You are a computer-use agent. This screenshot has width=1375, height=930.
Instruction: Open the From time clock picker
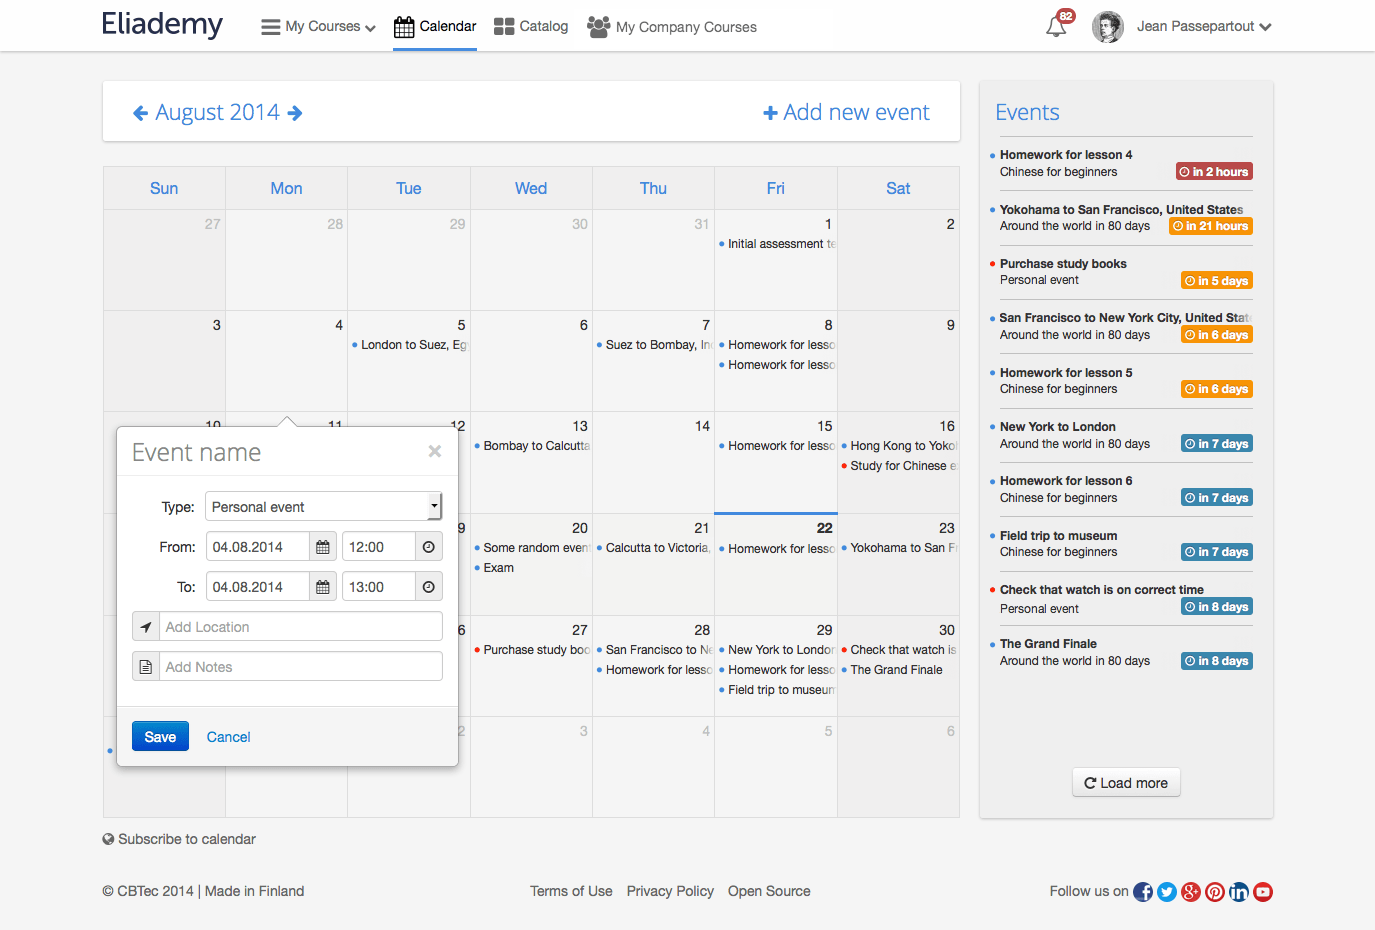click(x=428, y=547)
